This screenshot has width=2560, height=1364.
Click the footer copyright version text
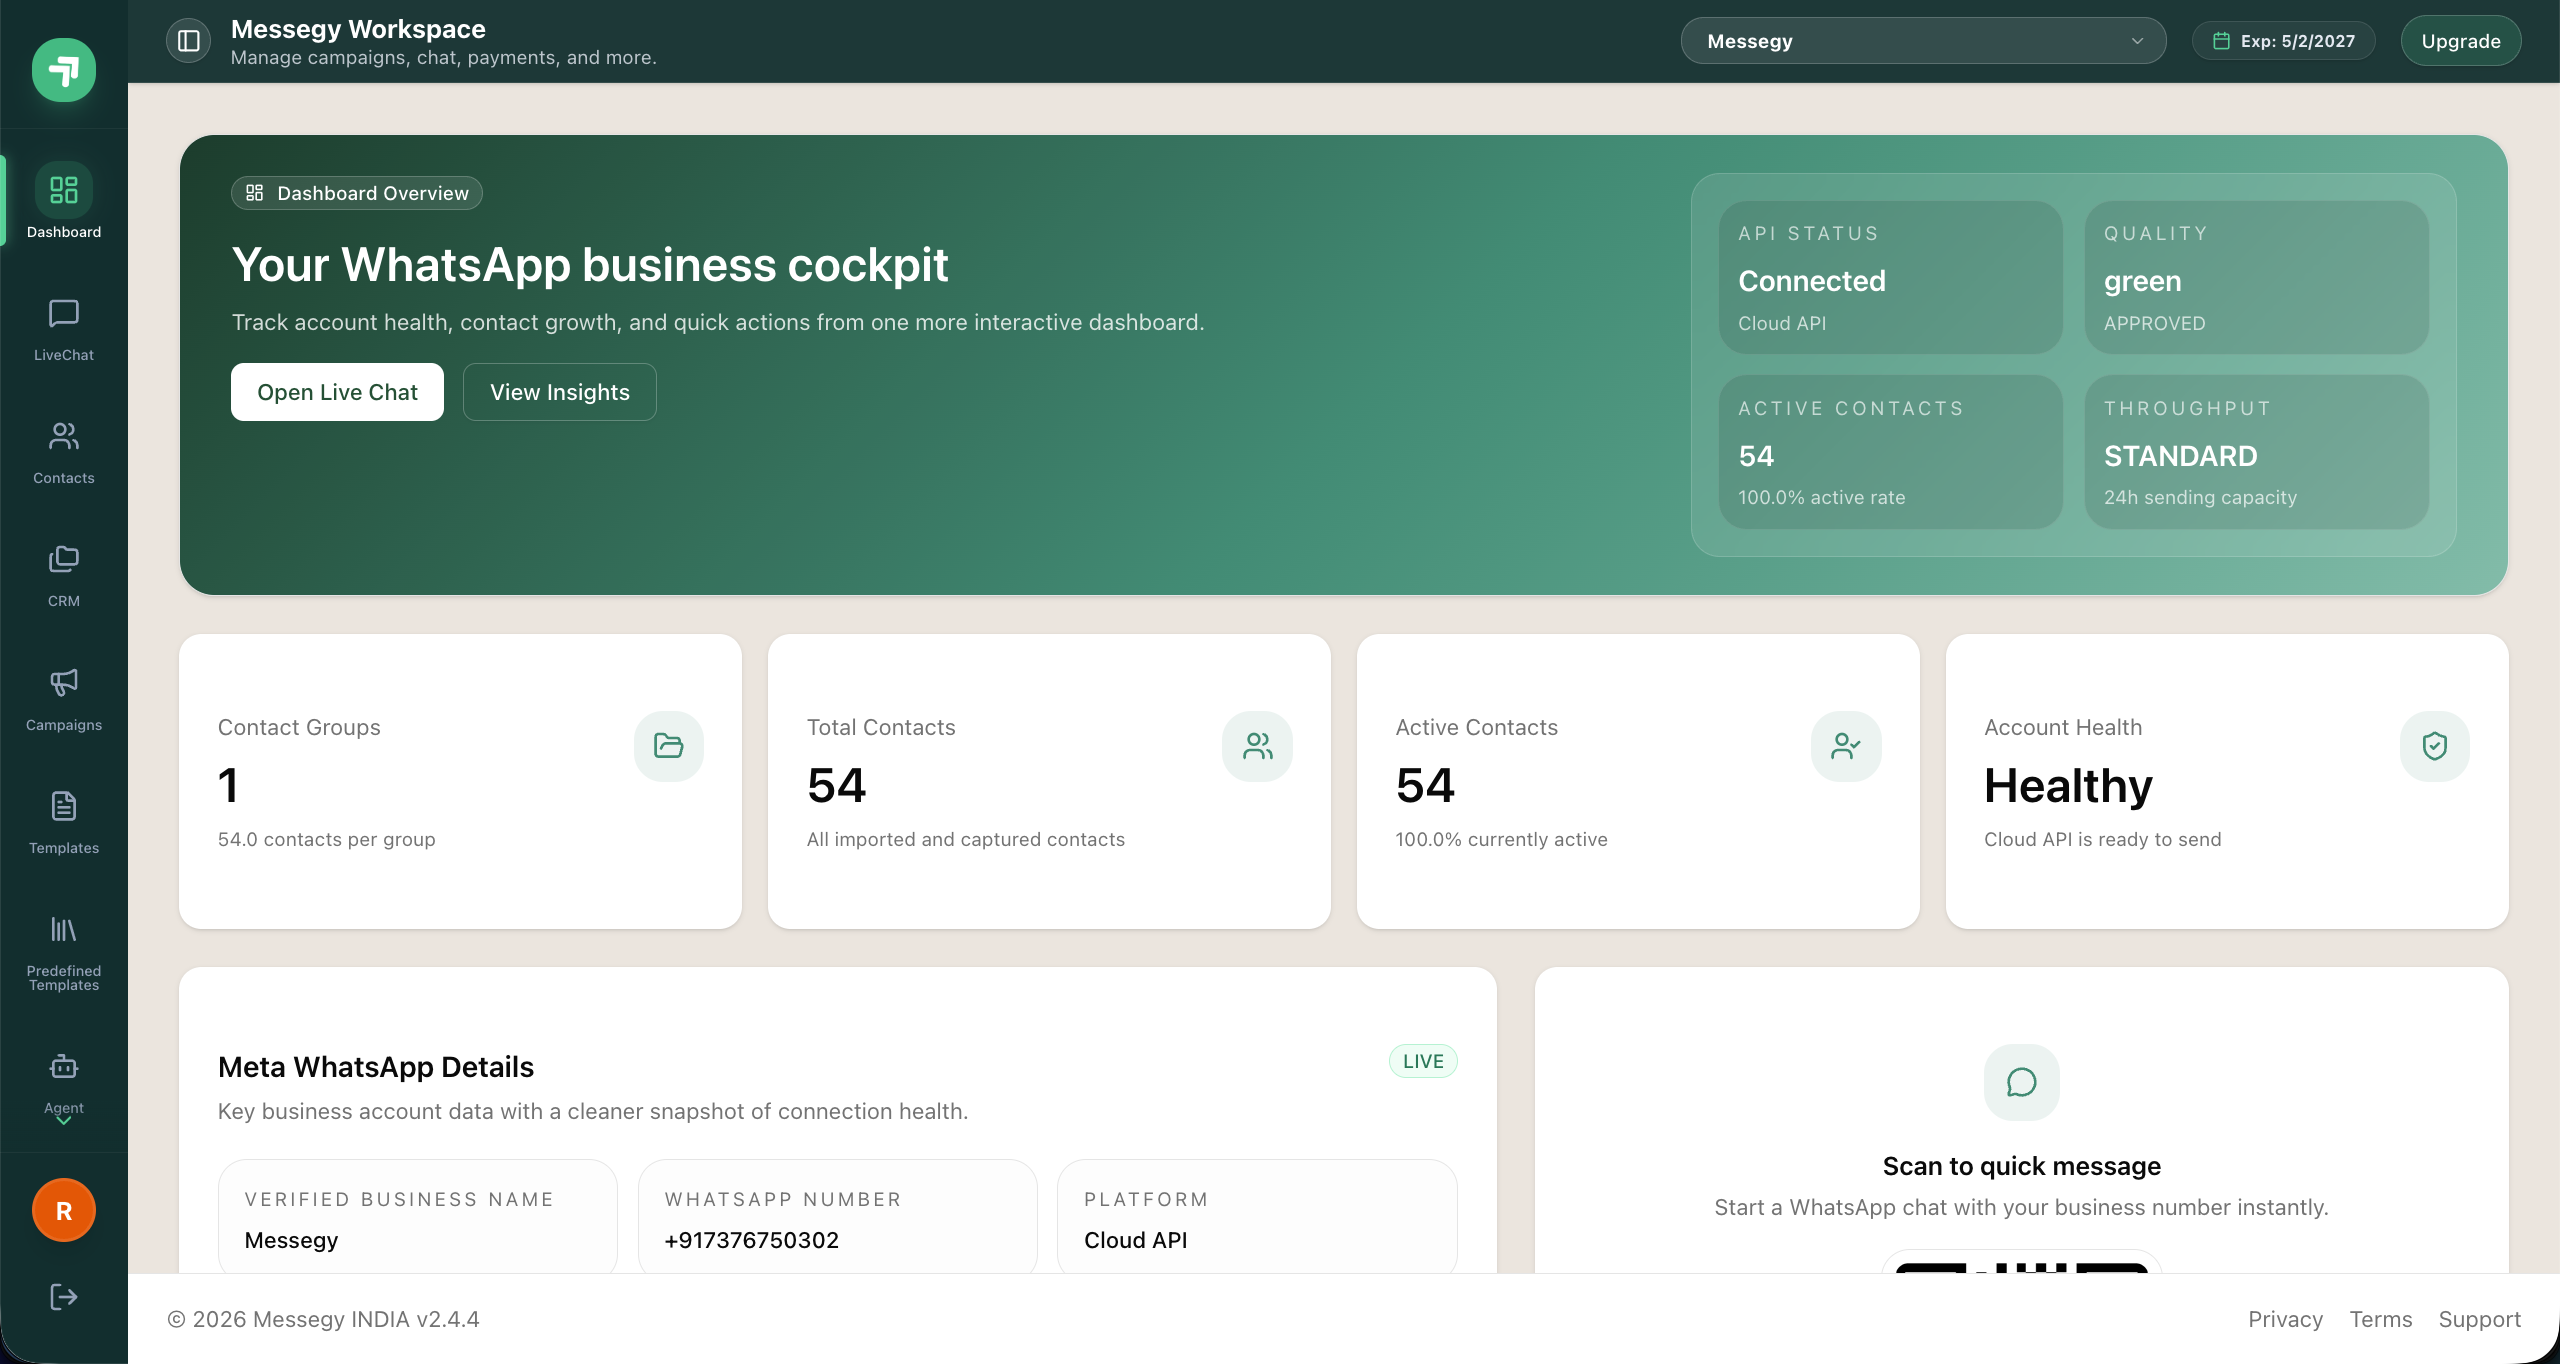click(x=323, y=1319)
